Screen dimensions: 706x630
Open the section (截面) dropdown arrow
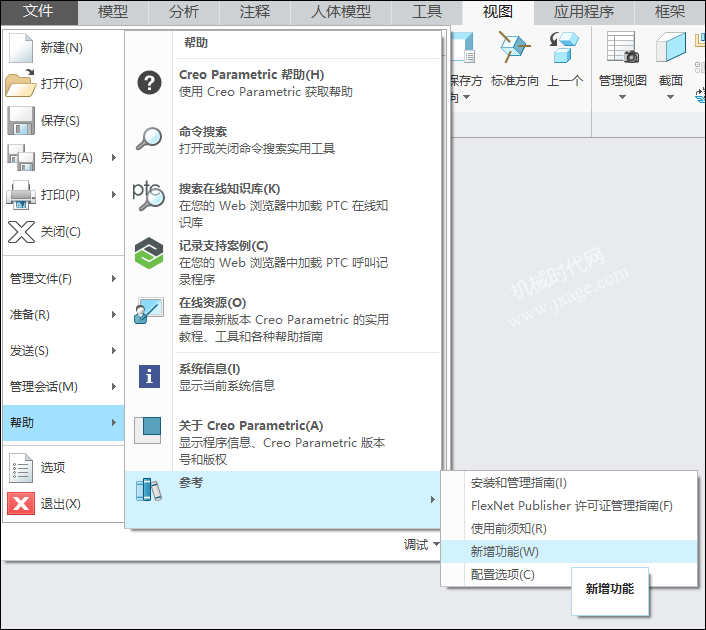click(x=670, y=97)
